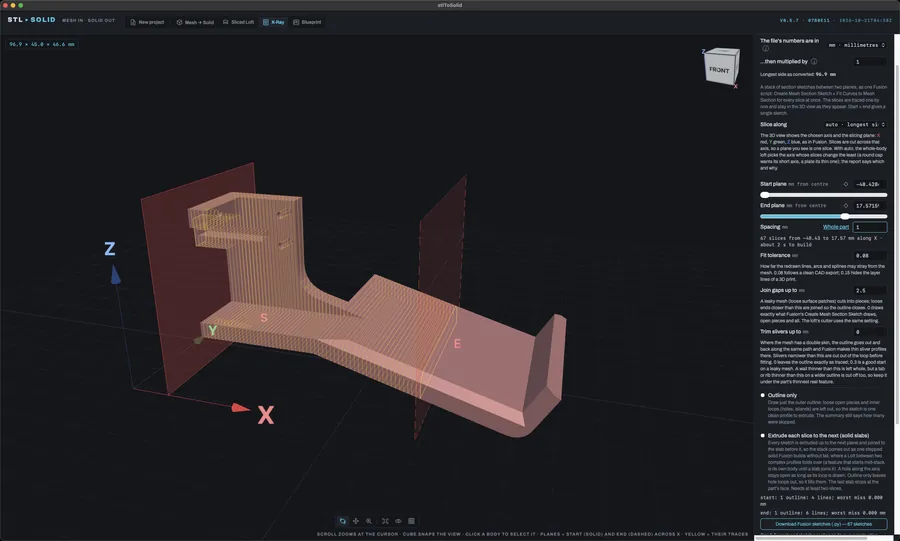Click the multiplied-by value field
This screenshot has height=541, width=900.
coord(870,62)
